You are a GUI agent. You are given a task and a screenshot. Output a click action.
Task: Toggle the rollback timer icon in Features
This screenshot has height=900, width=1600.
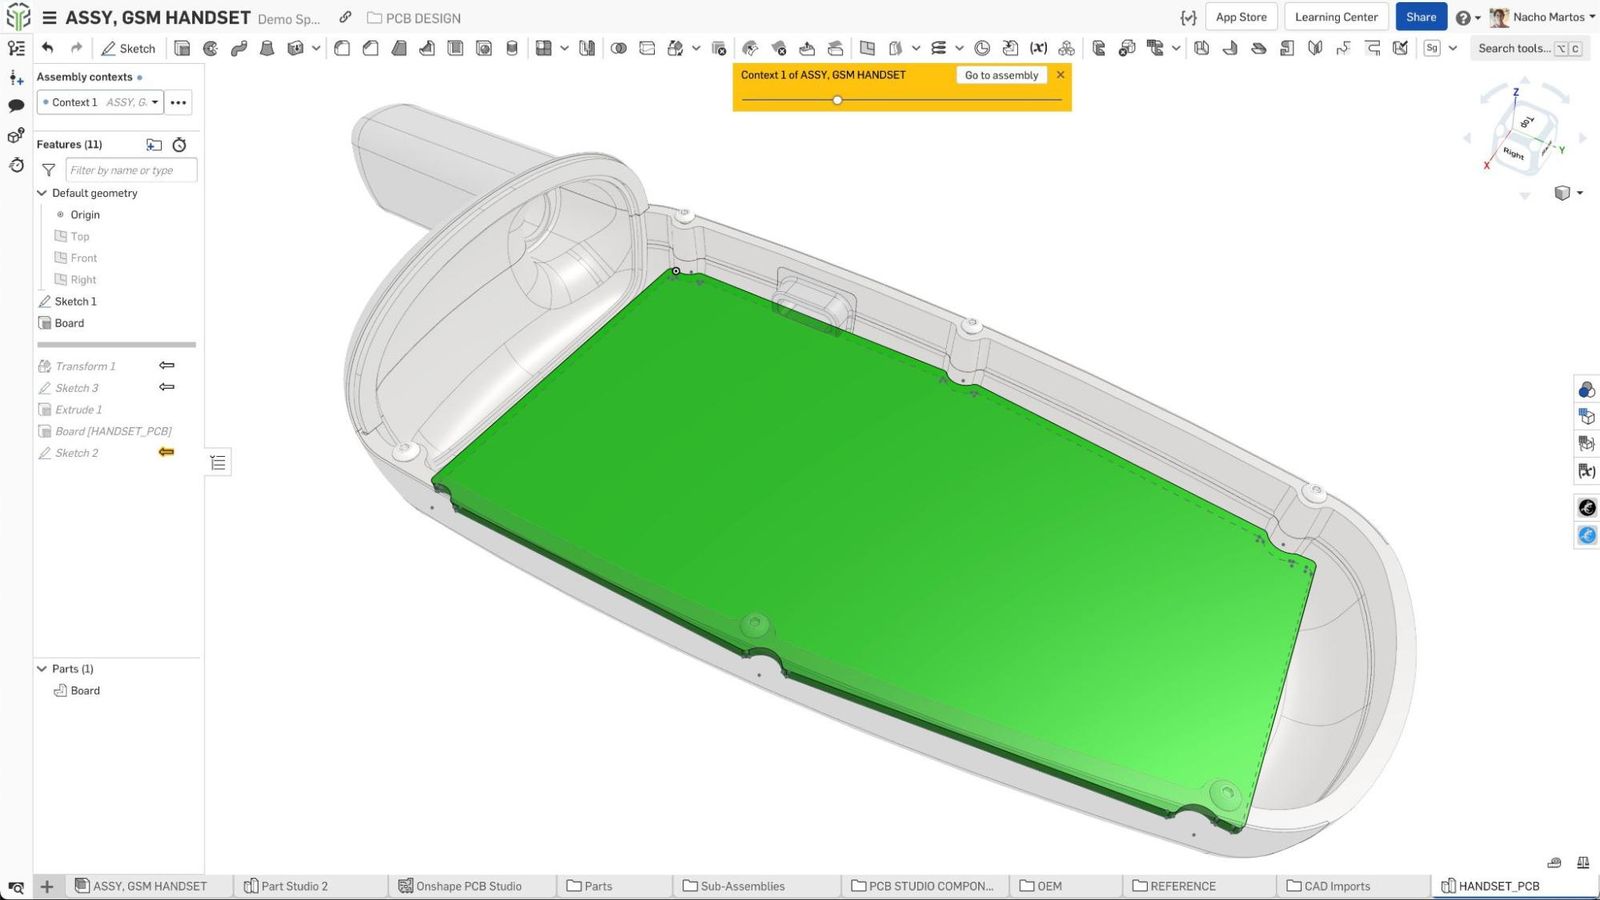pos(179,145)
